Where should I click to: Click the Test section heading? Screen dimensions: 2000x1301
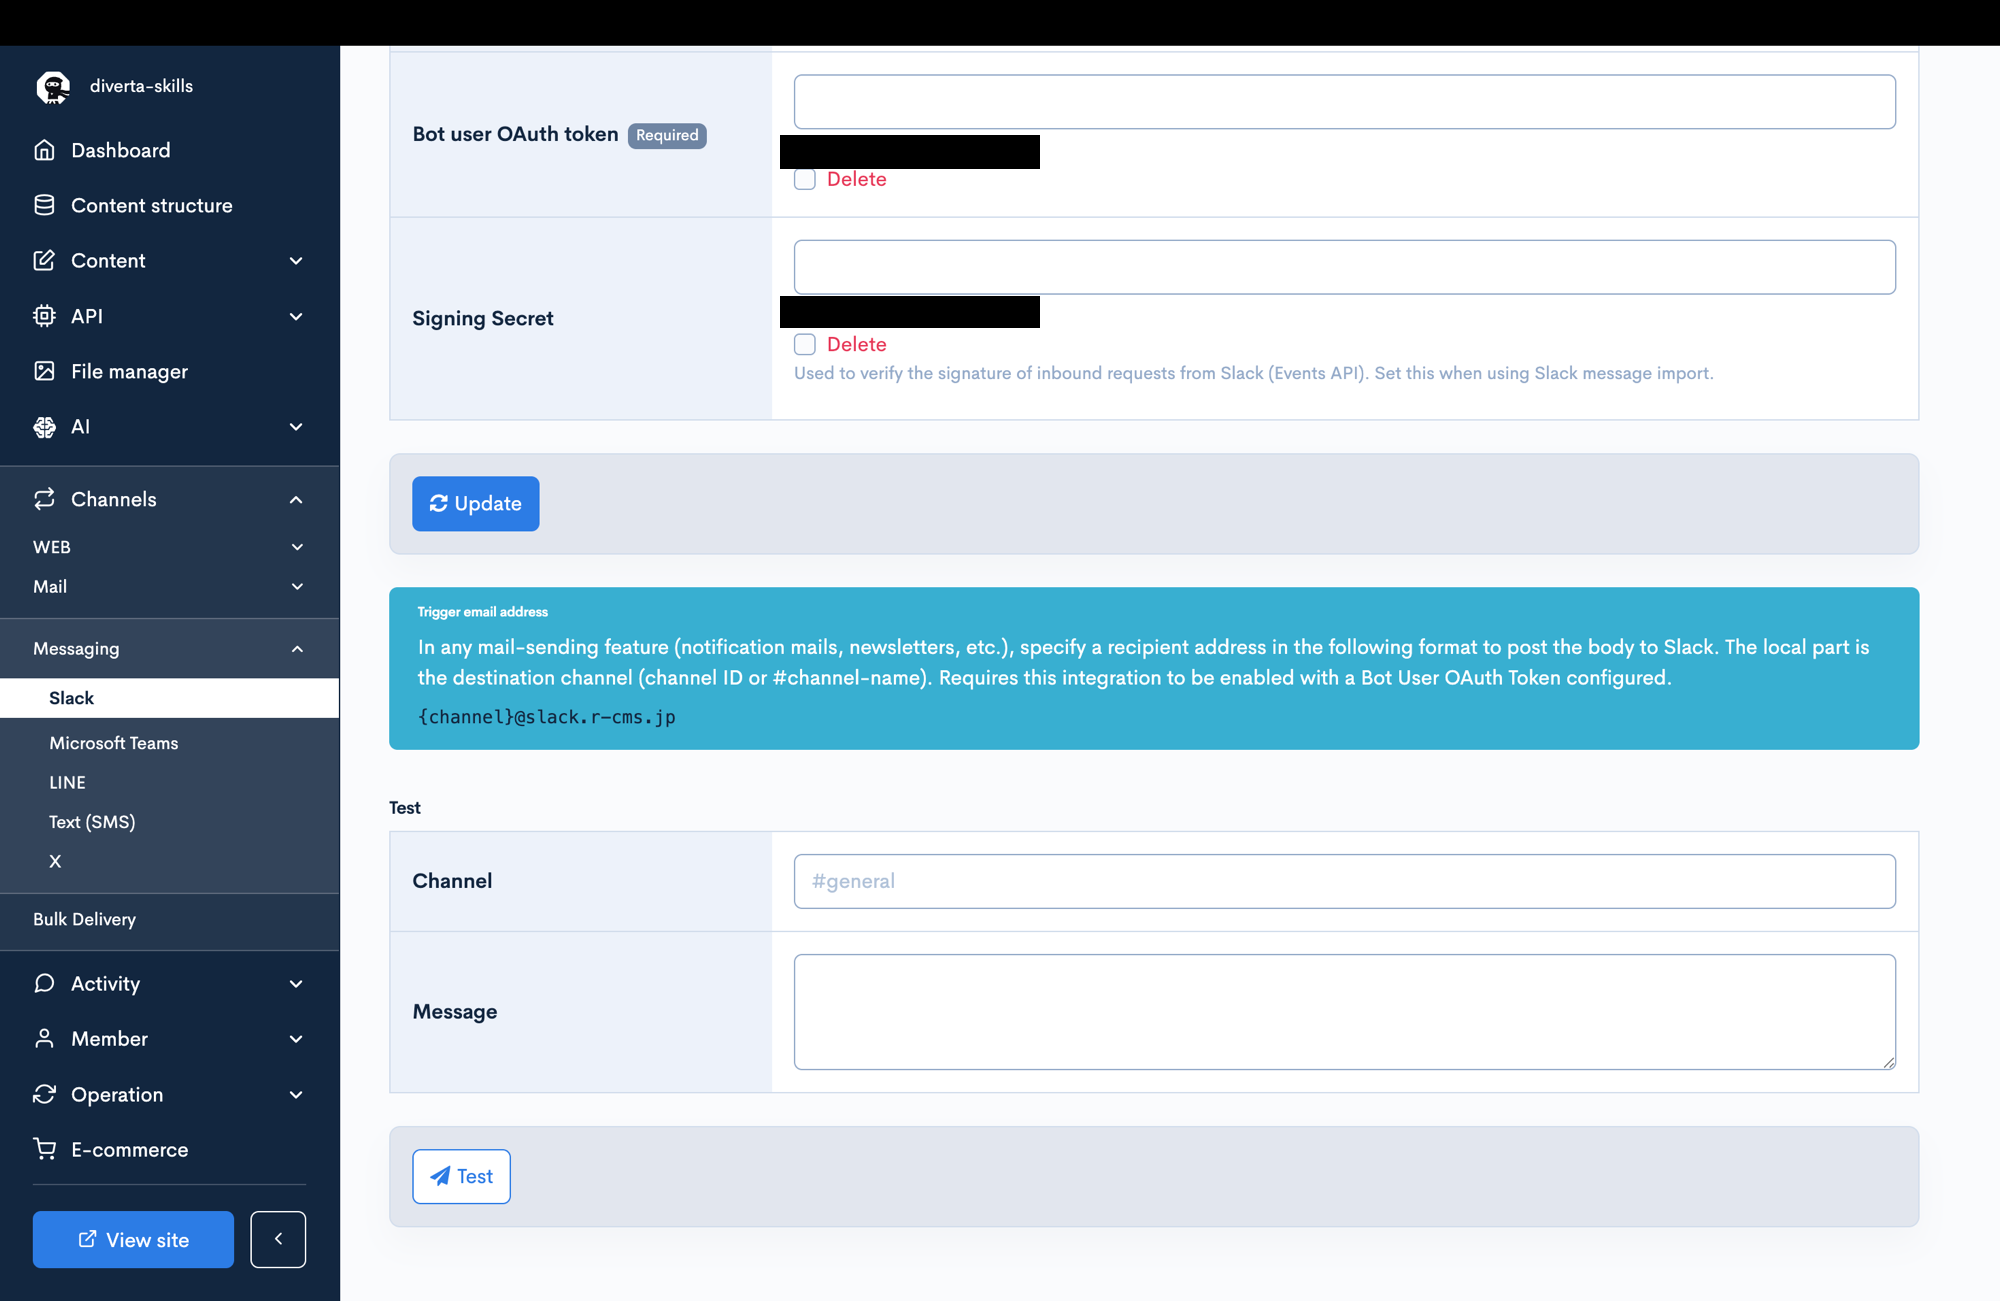pyautogui.click(x=404, y=808)
